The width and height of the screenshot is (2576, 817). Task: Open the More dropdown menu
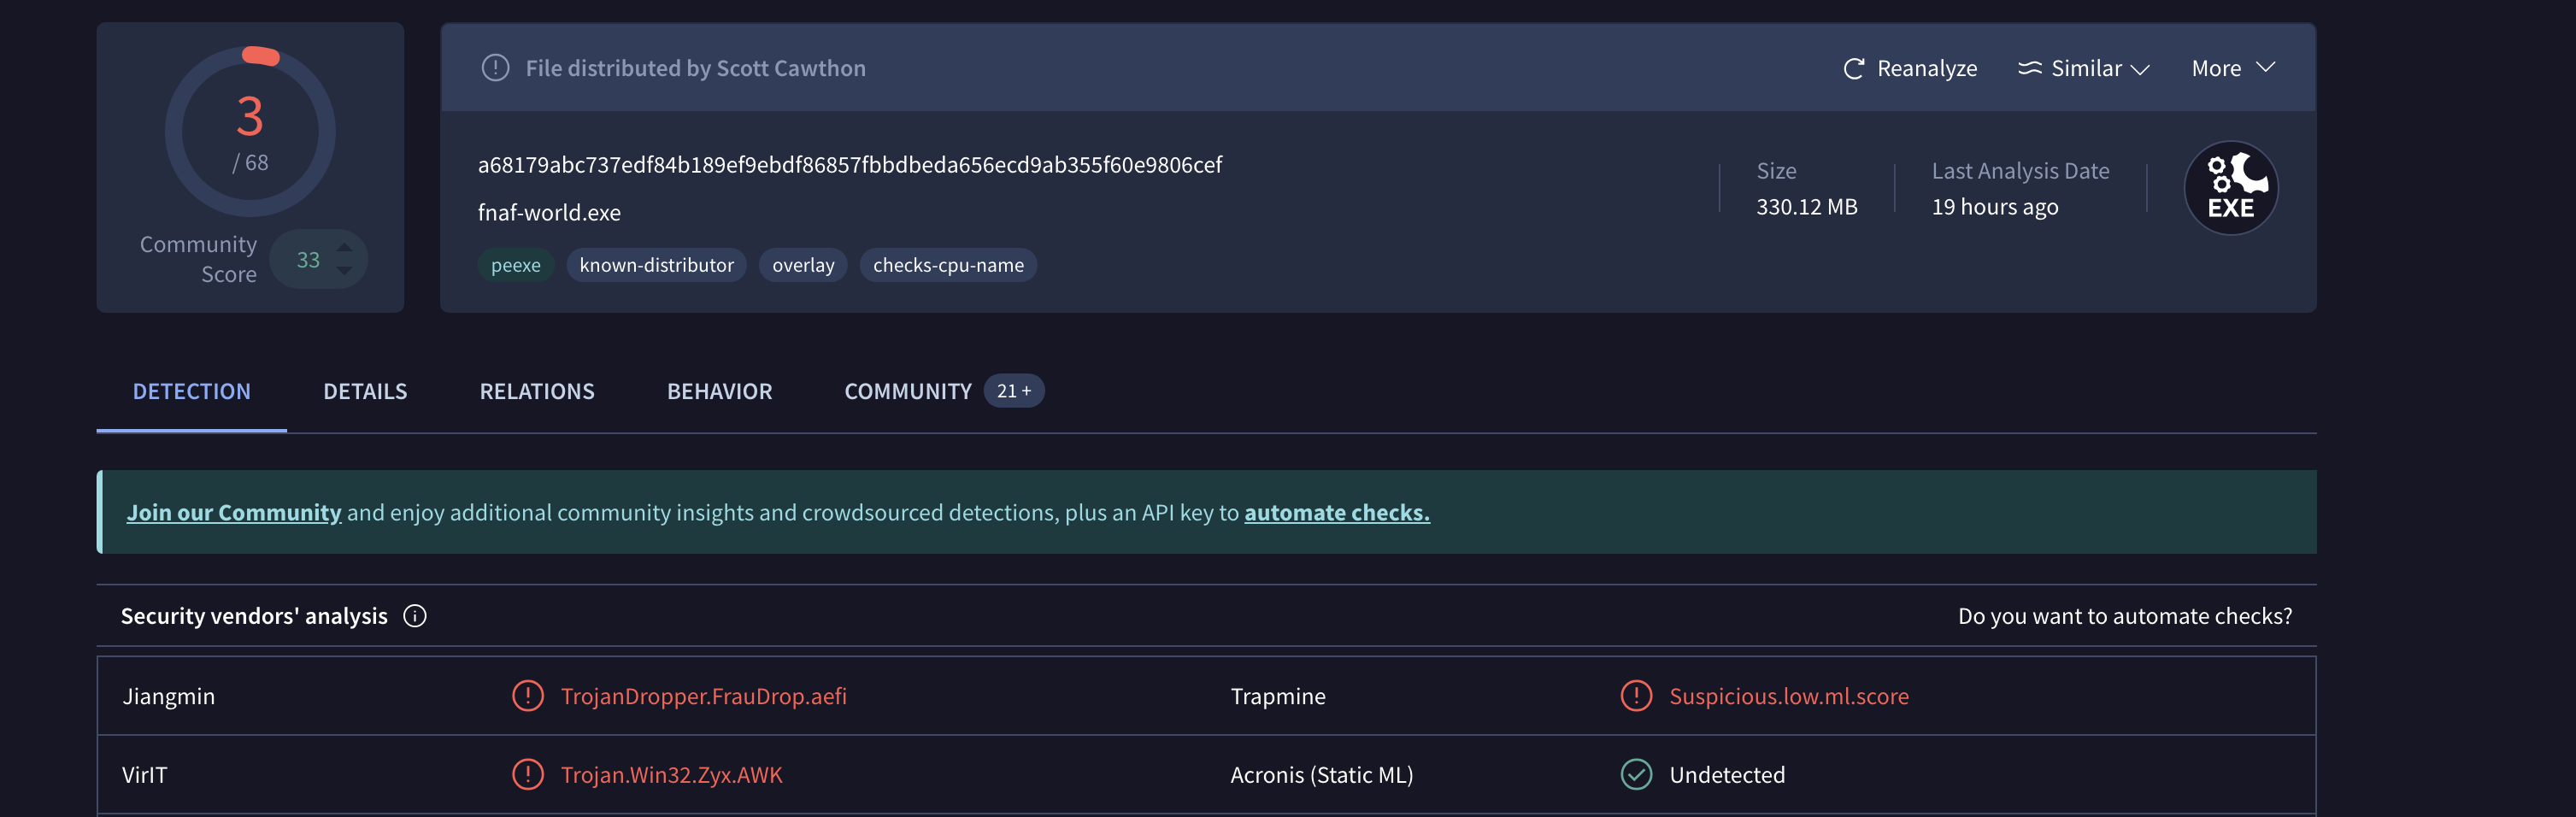pos(2232,68)
